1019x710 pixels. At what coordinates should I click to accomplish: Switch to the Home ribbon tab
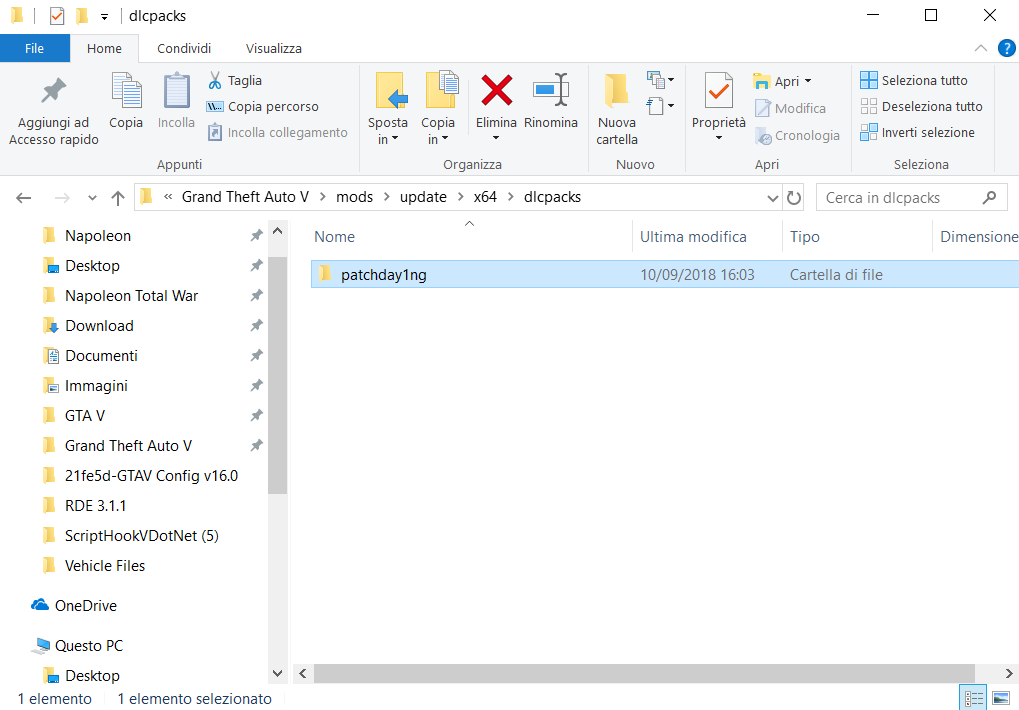point(104,49)
